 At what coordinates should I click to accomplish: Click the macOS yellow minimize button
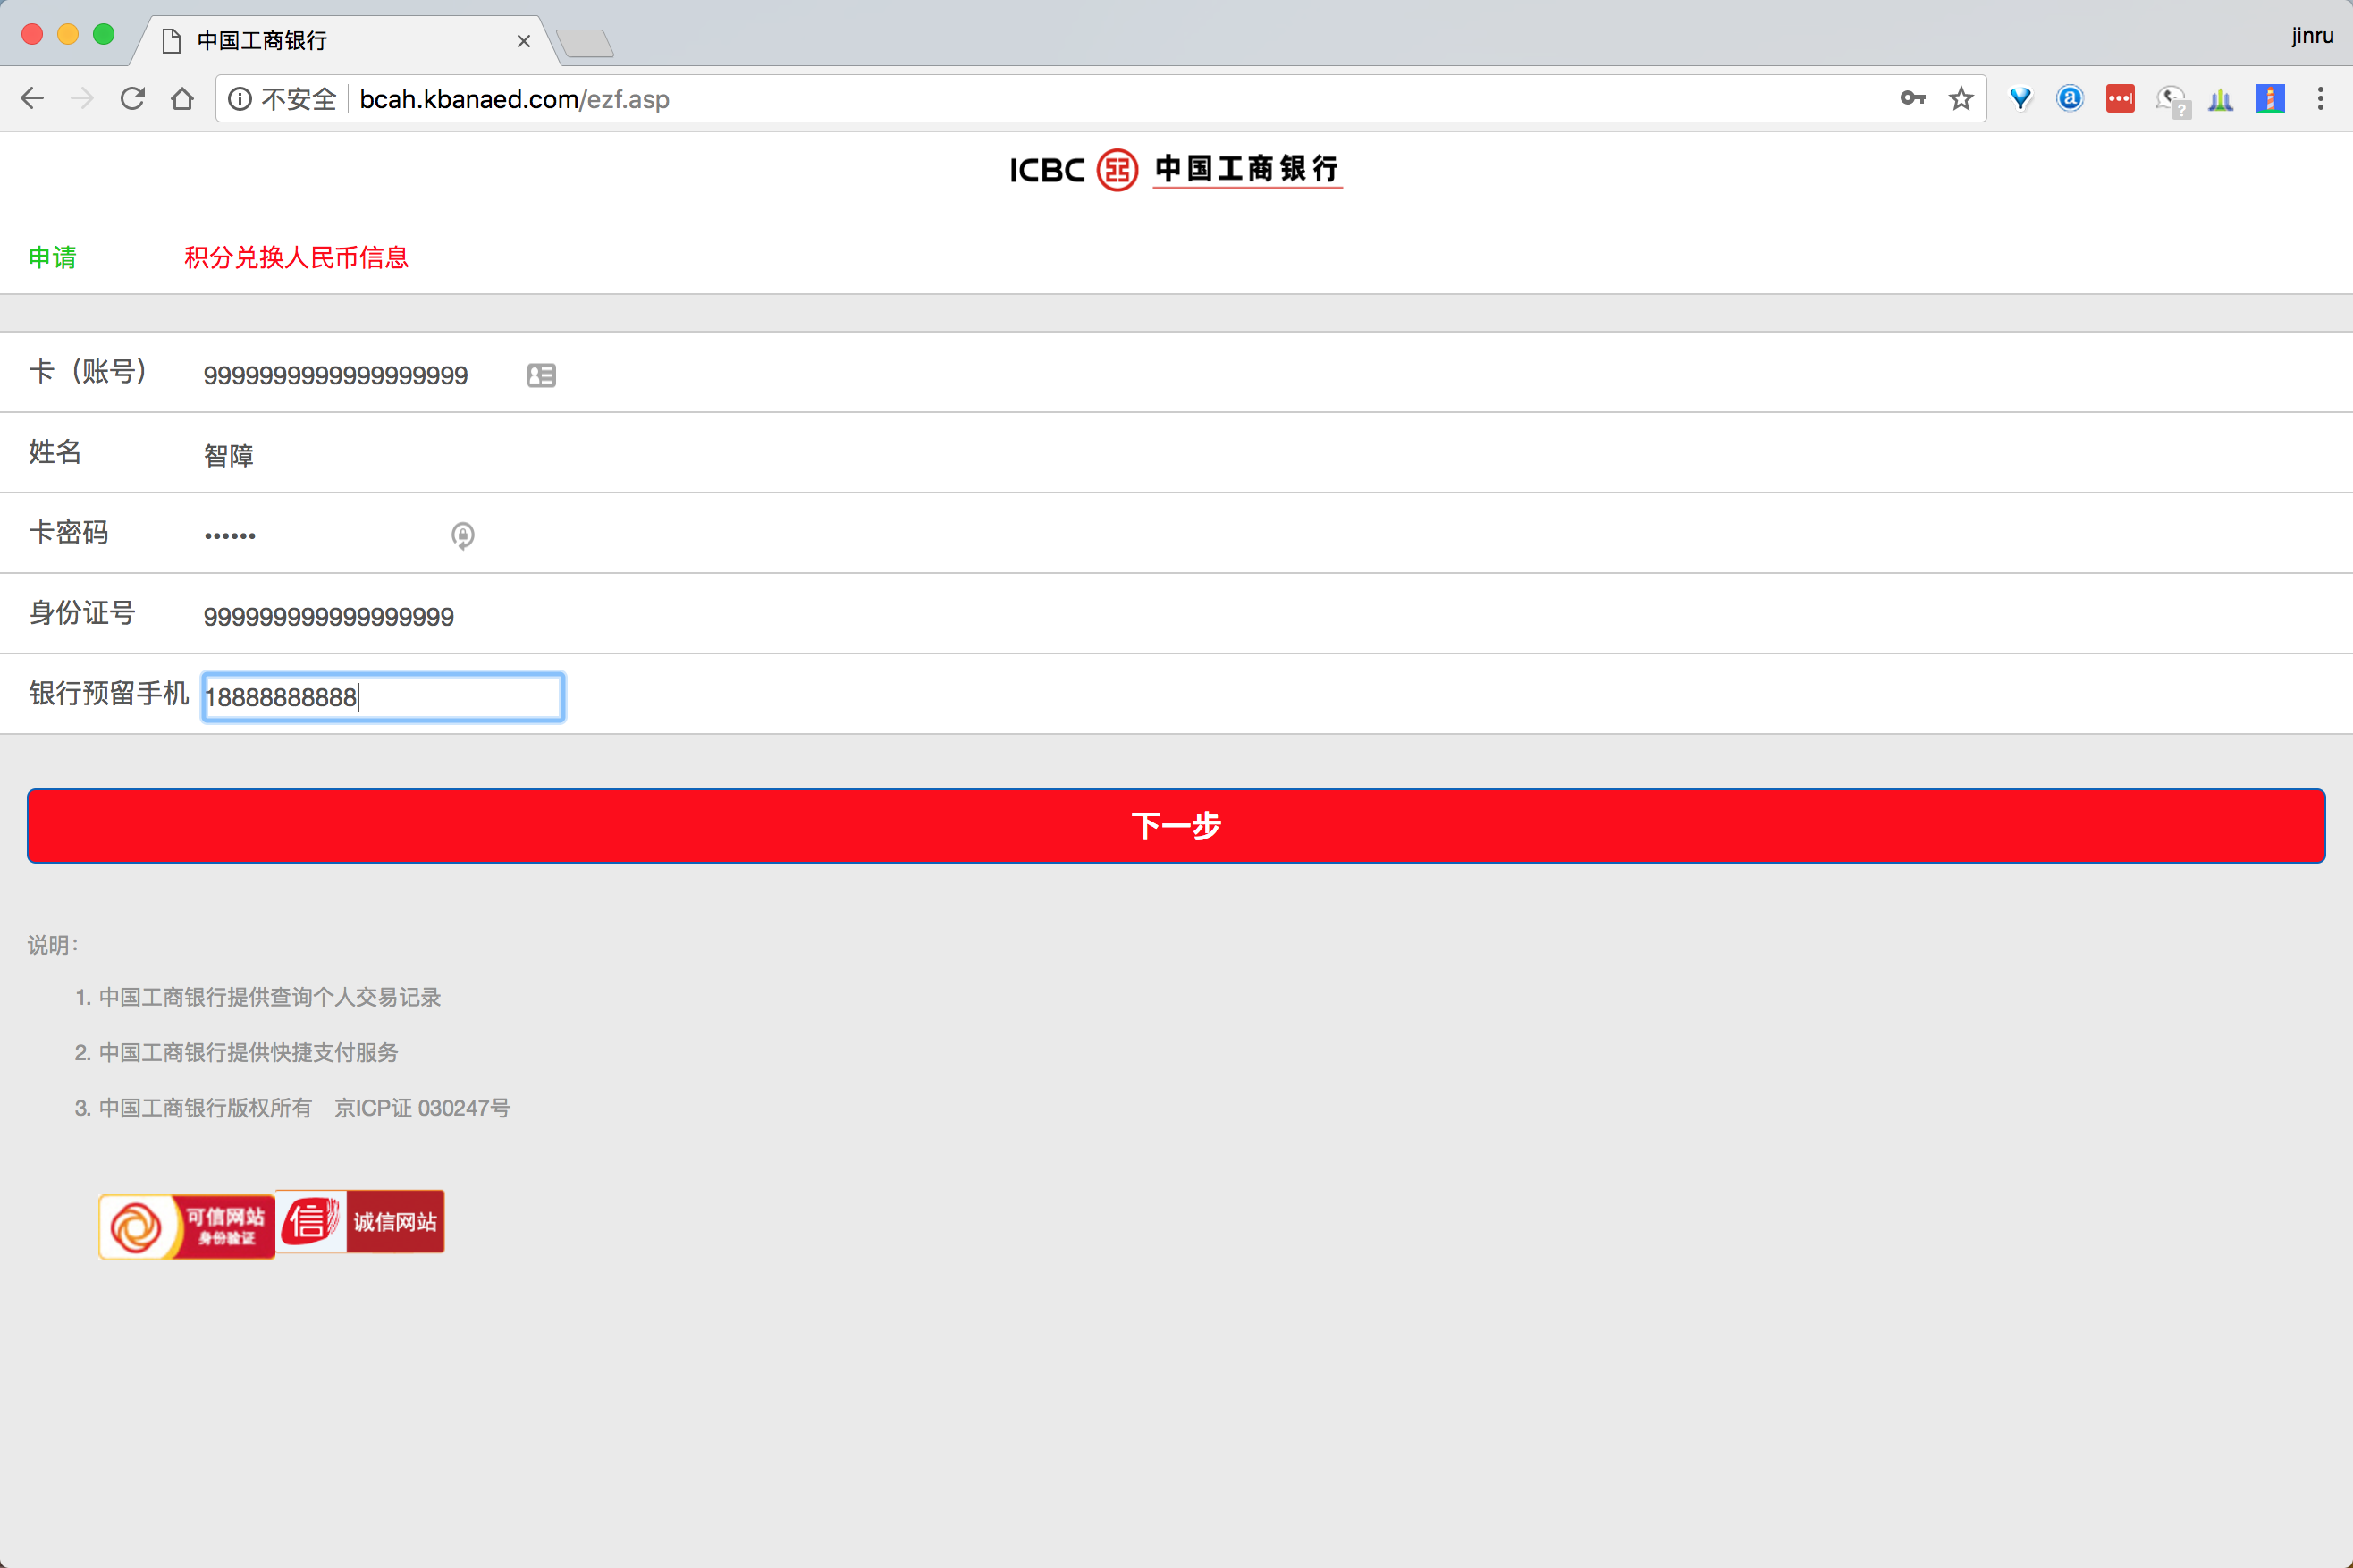(x=68, y=34)
